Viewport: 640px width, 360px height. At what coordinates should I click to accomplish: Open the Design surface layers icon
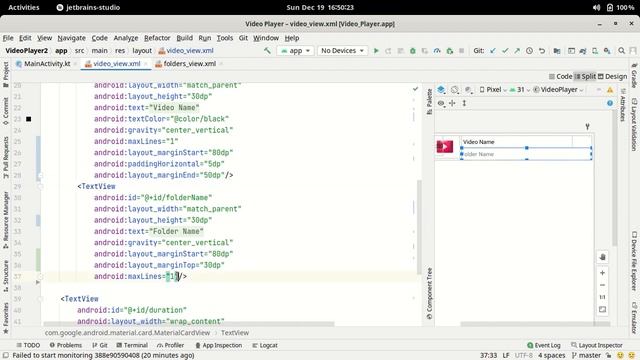tap(441, 90)
